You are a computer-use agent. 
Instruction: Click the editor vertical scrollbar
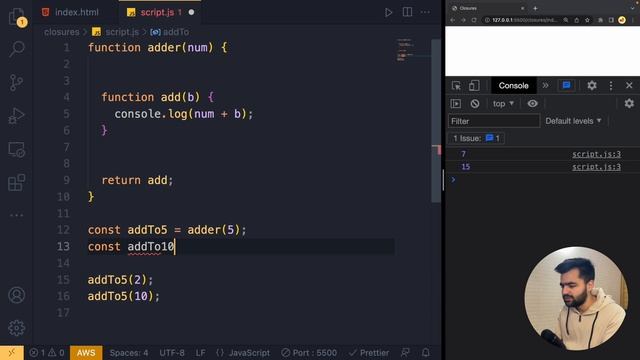click(x=436, y=120)
